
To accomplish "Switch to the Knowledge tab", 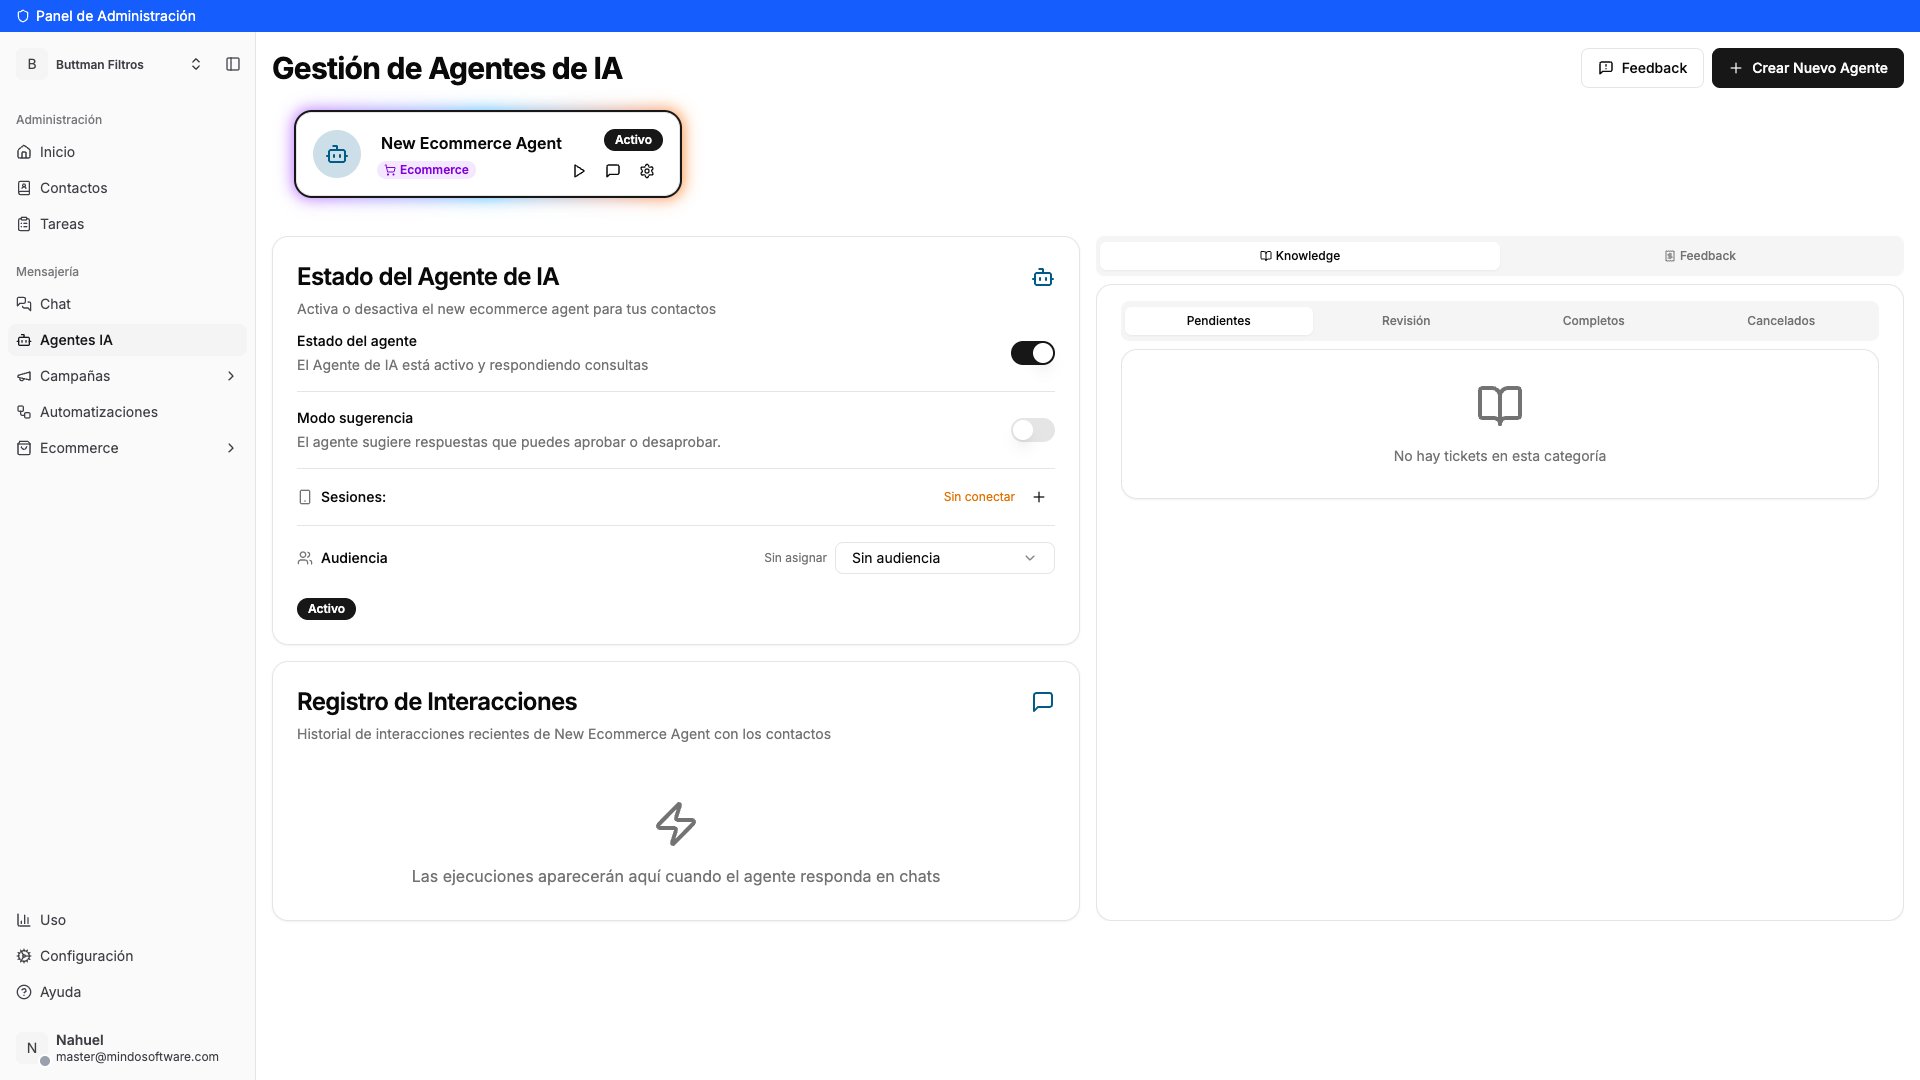I will 1300,256.
